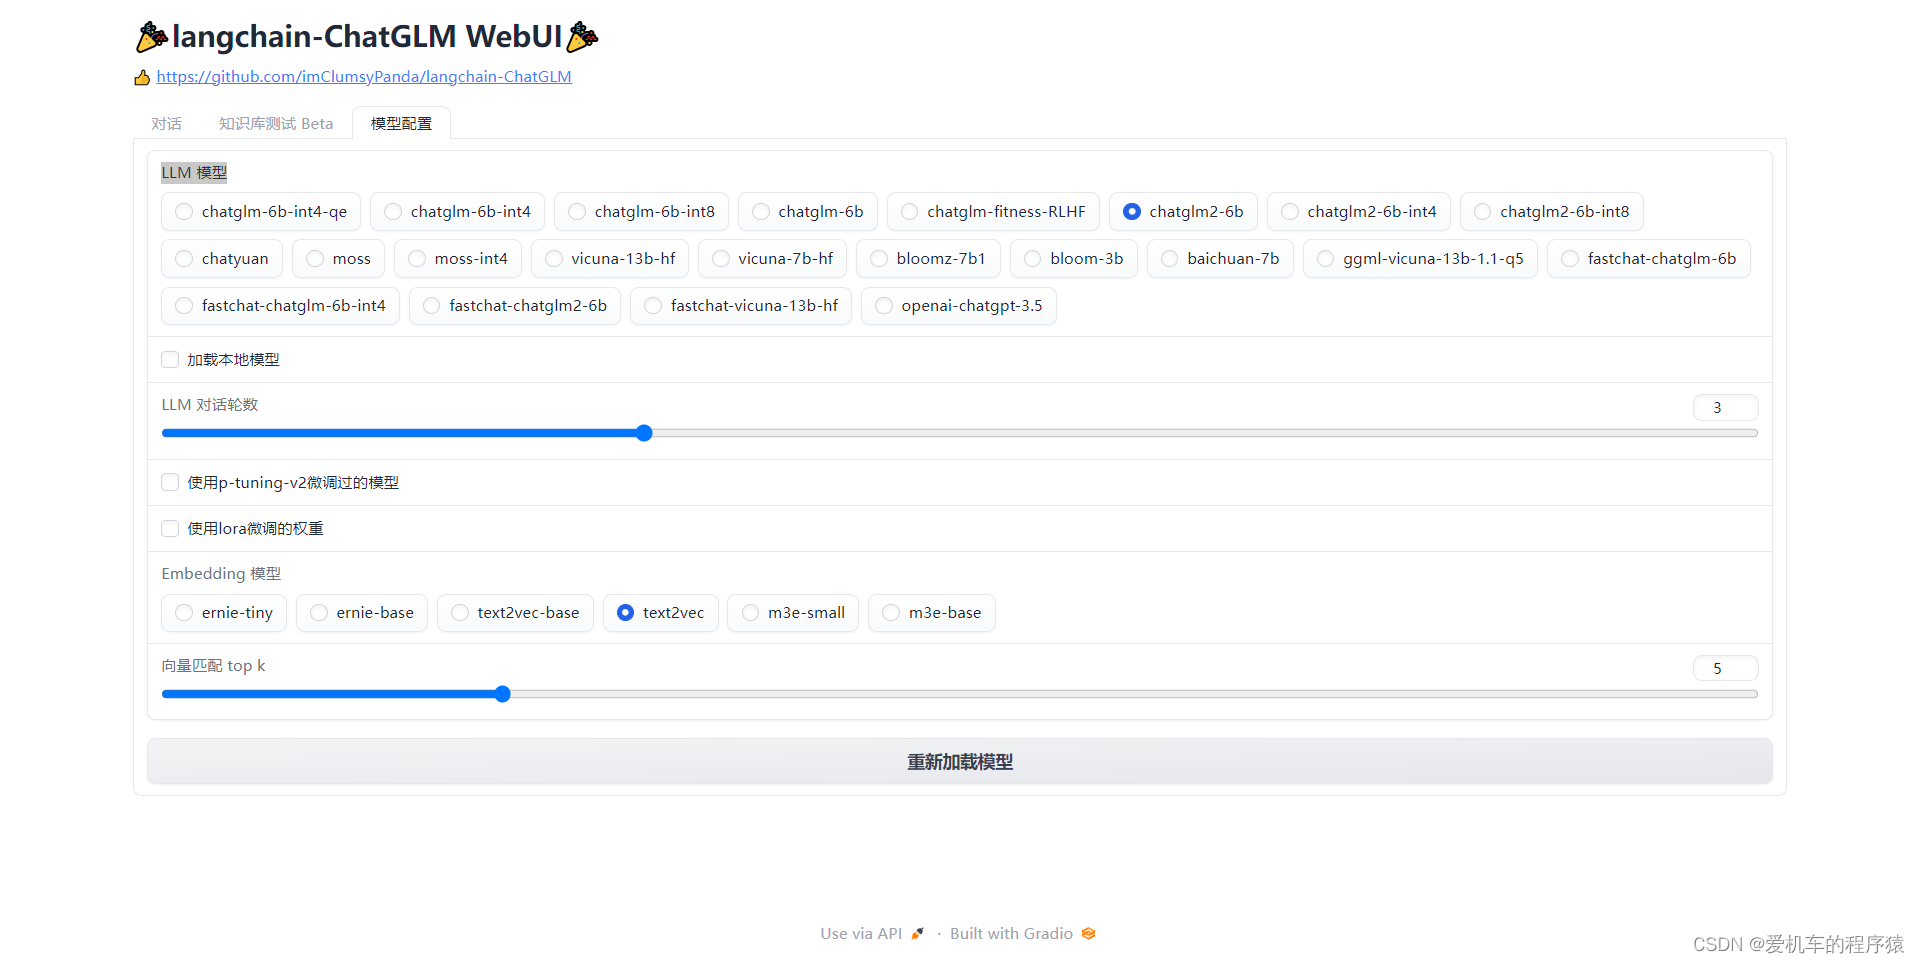This screenshot has height=963, width=1920.
Task: Click the Embedding 模型 section label
Action: 221,574
